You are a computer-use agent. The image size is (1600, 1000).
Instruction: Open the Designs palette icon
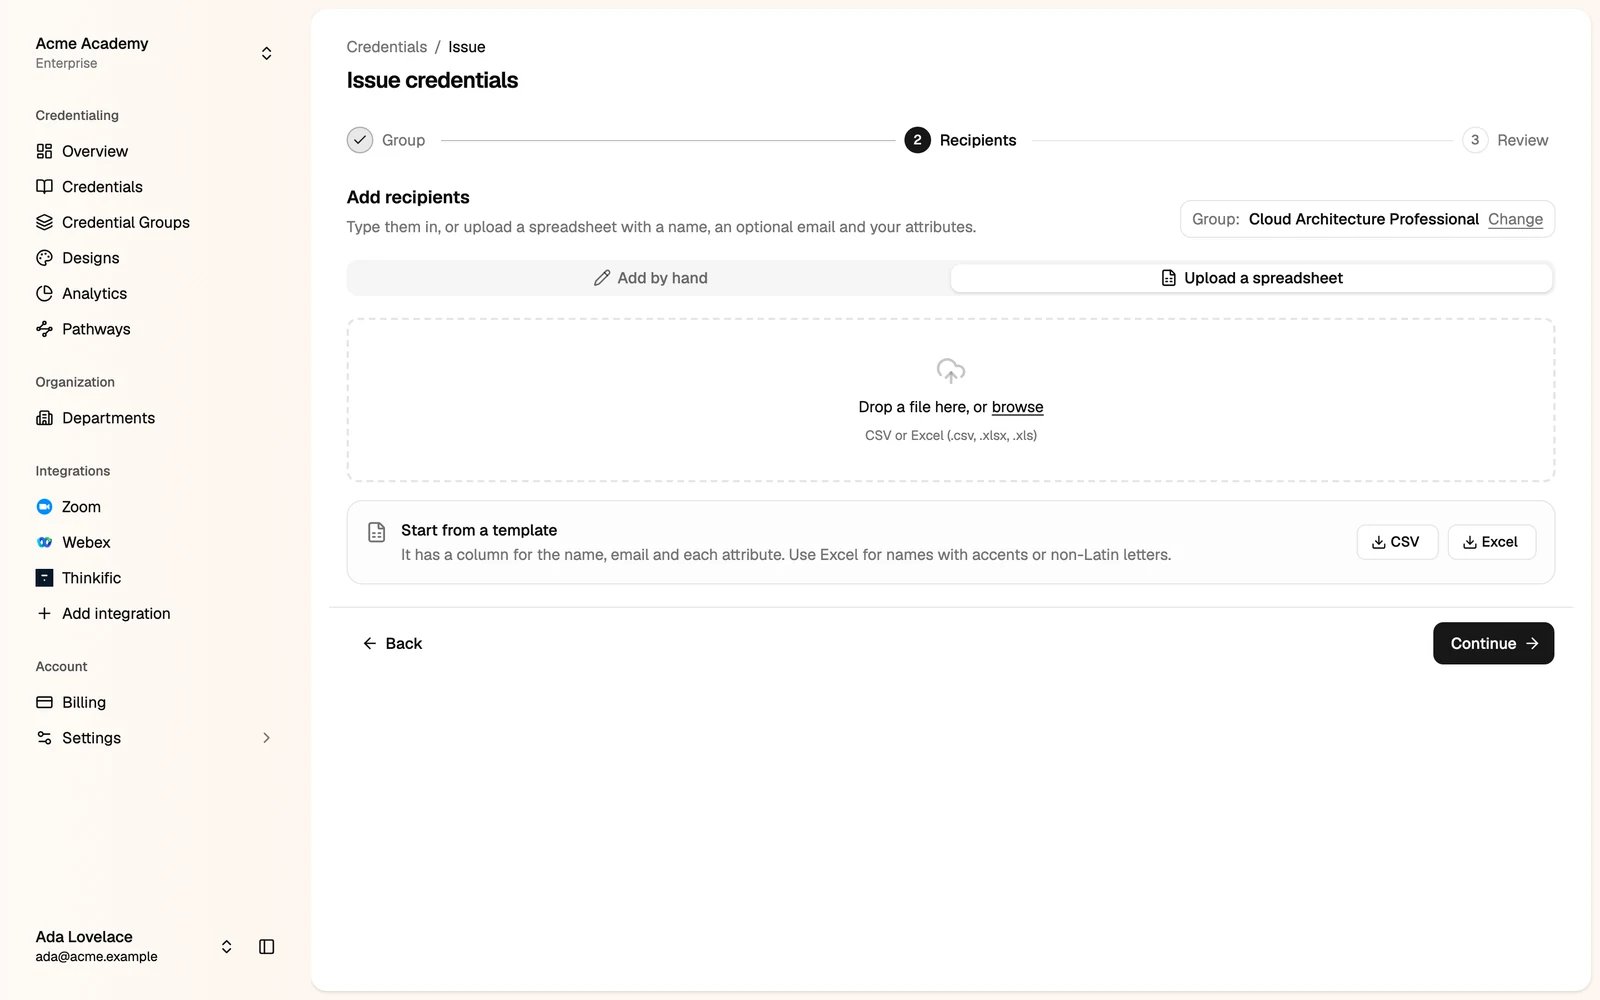coord(44,258)
